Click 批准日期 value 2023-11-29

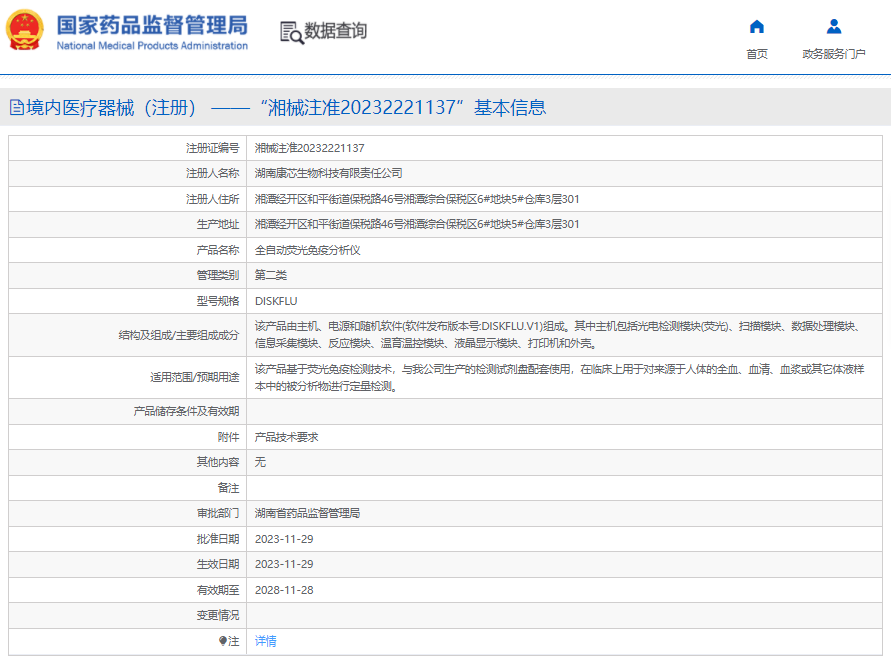tap(284, 539)
